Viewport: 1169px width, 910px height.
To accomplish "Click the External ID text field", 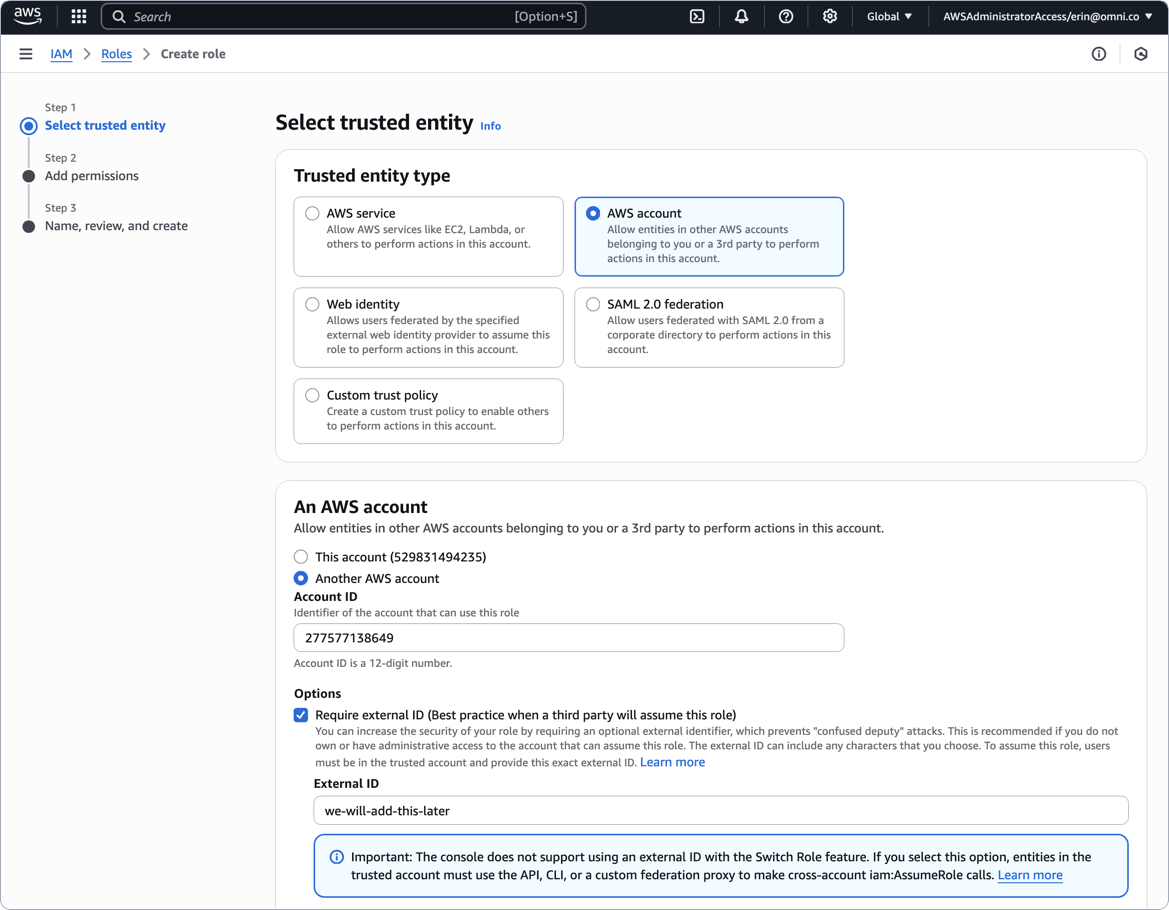I will [720, 810].
